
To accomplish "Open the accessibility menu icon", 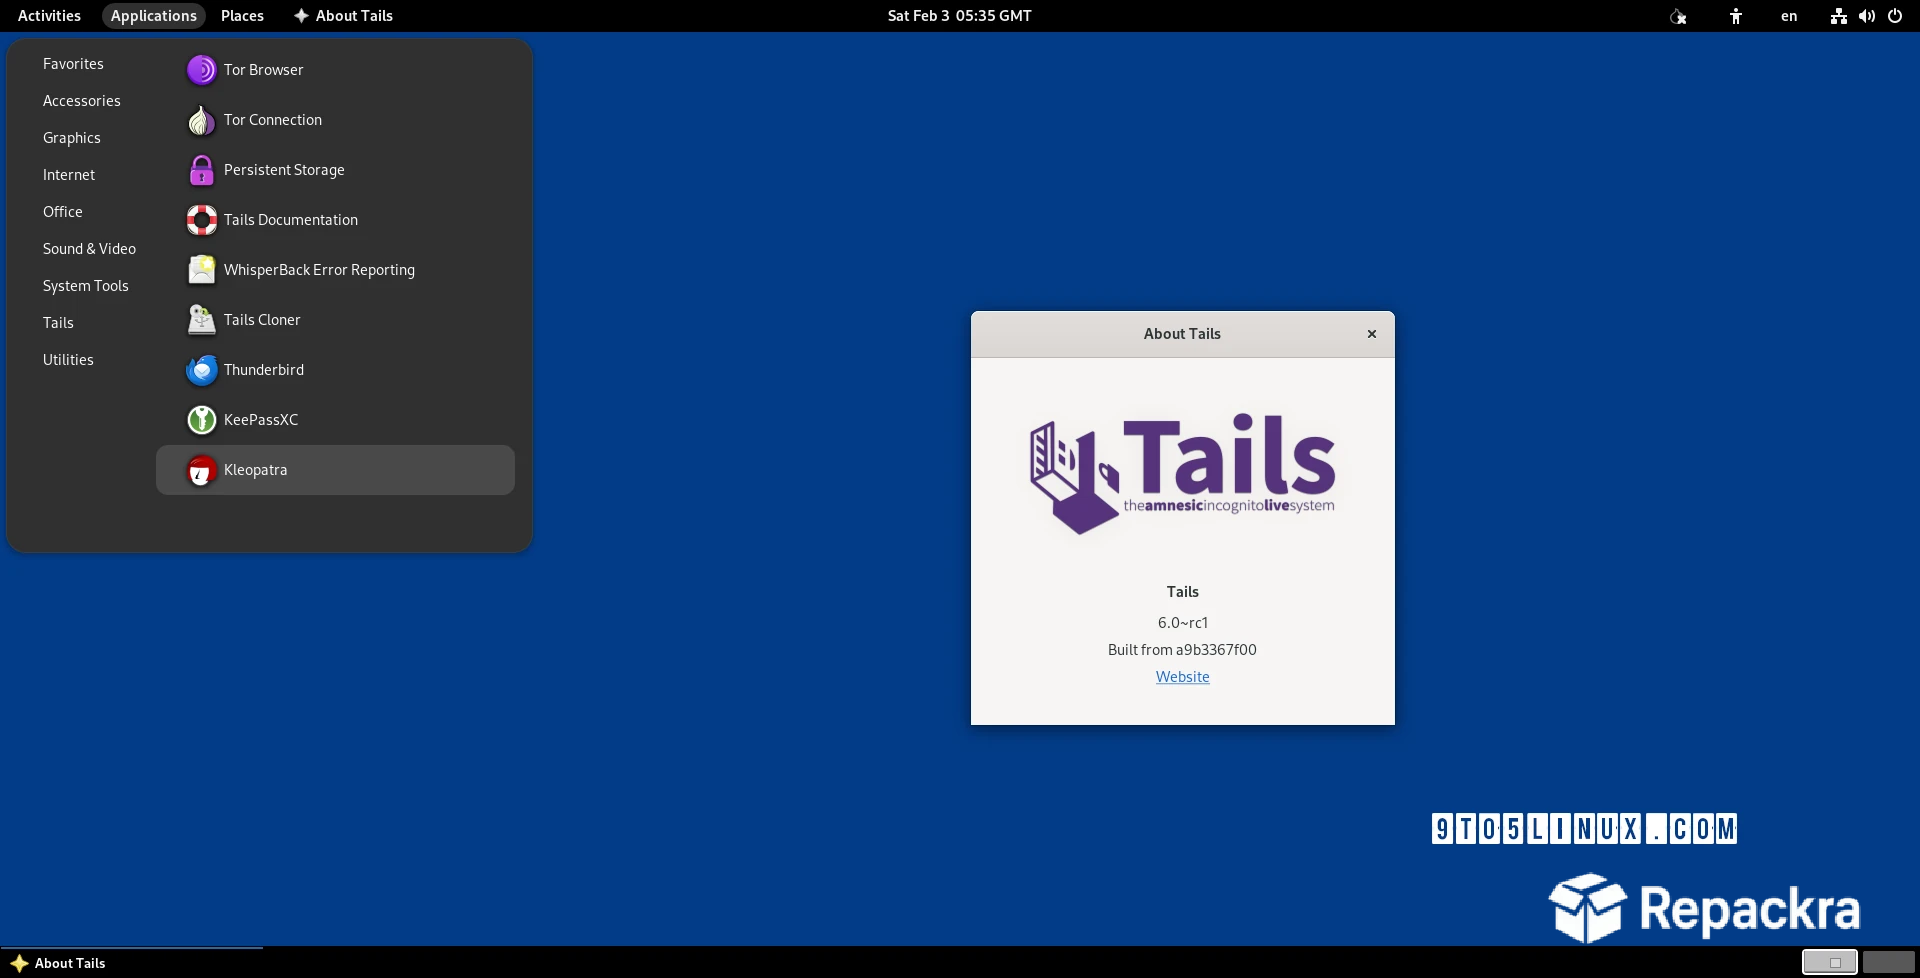I will 1736,16.
